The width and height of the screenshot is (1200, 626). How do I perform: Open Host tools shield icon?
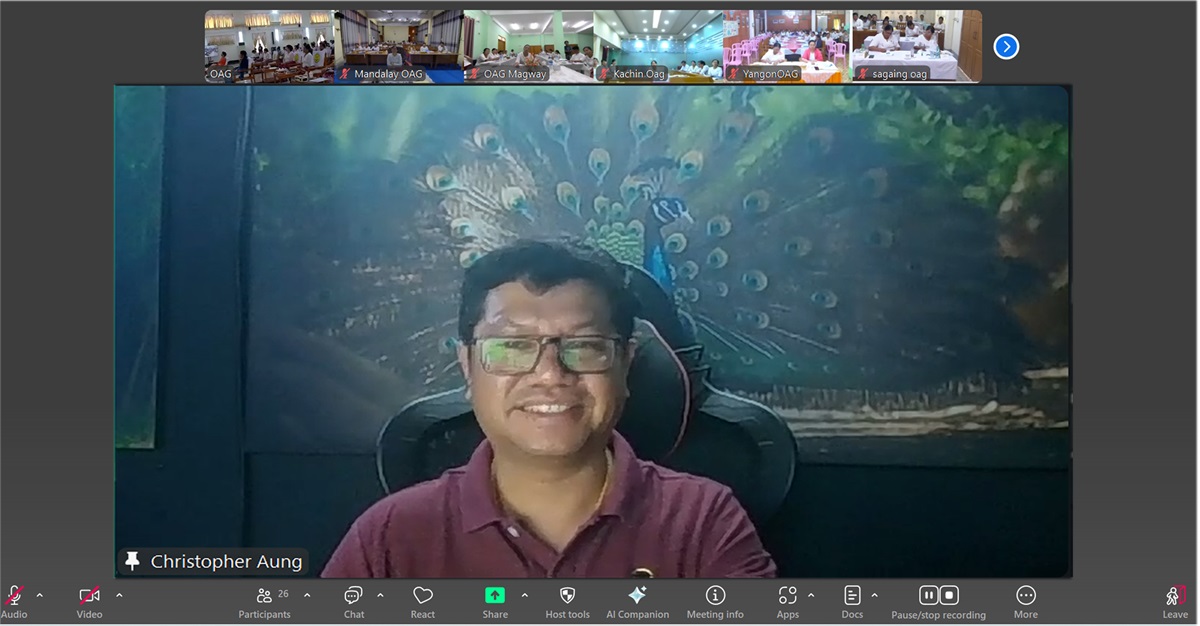point(567,597)
